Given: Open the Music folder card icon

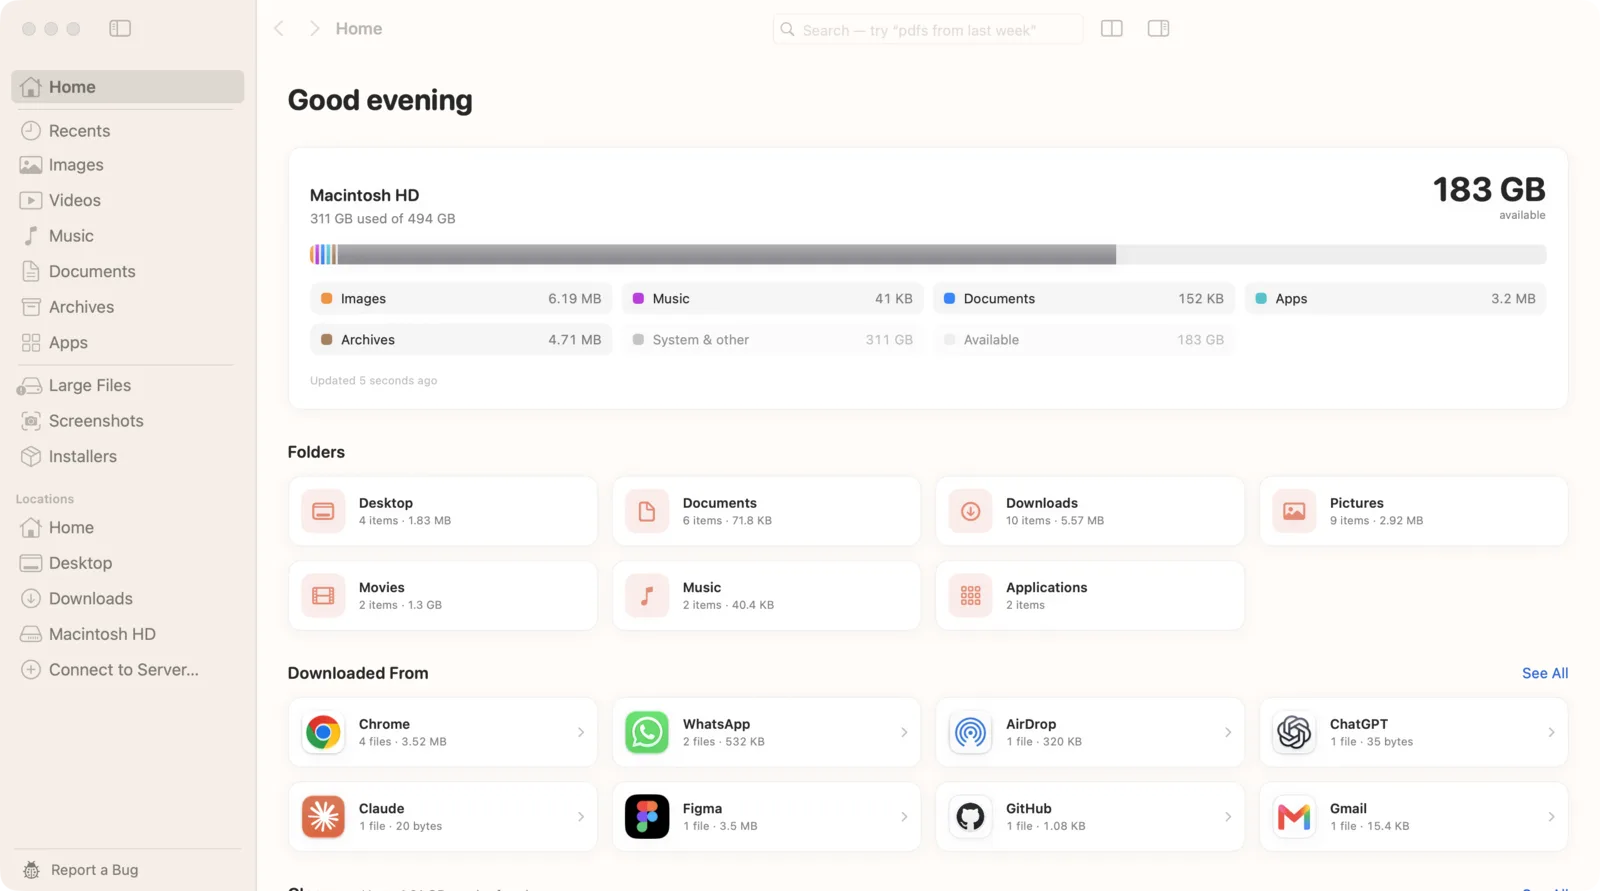Looking at the screenshot, I should (x=647, y=596).
